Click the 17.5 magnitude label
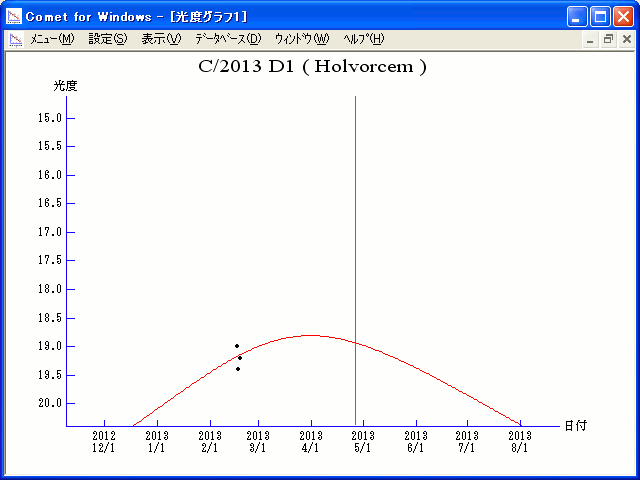This screenshot has width=640, height=480. pyautogui.click(x=50, y=260)
